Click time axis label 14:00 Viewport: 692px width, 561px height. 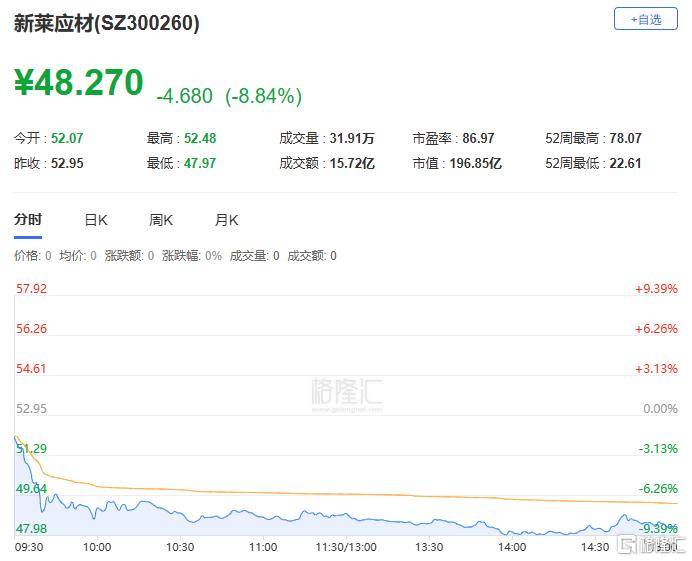512,547
